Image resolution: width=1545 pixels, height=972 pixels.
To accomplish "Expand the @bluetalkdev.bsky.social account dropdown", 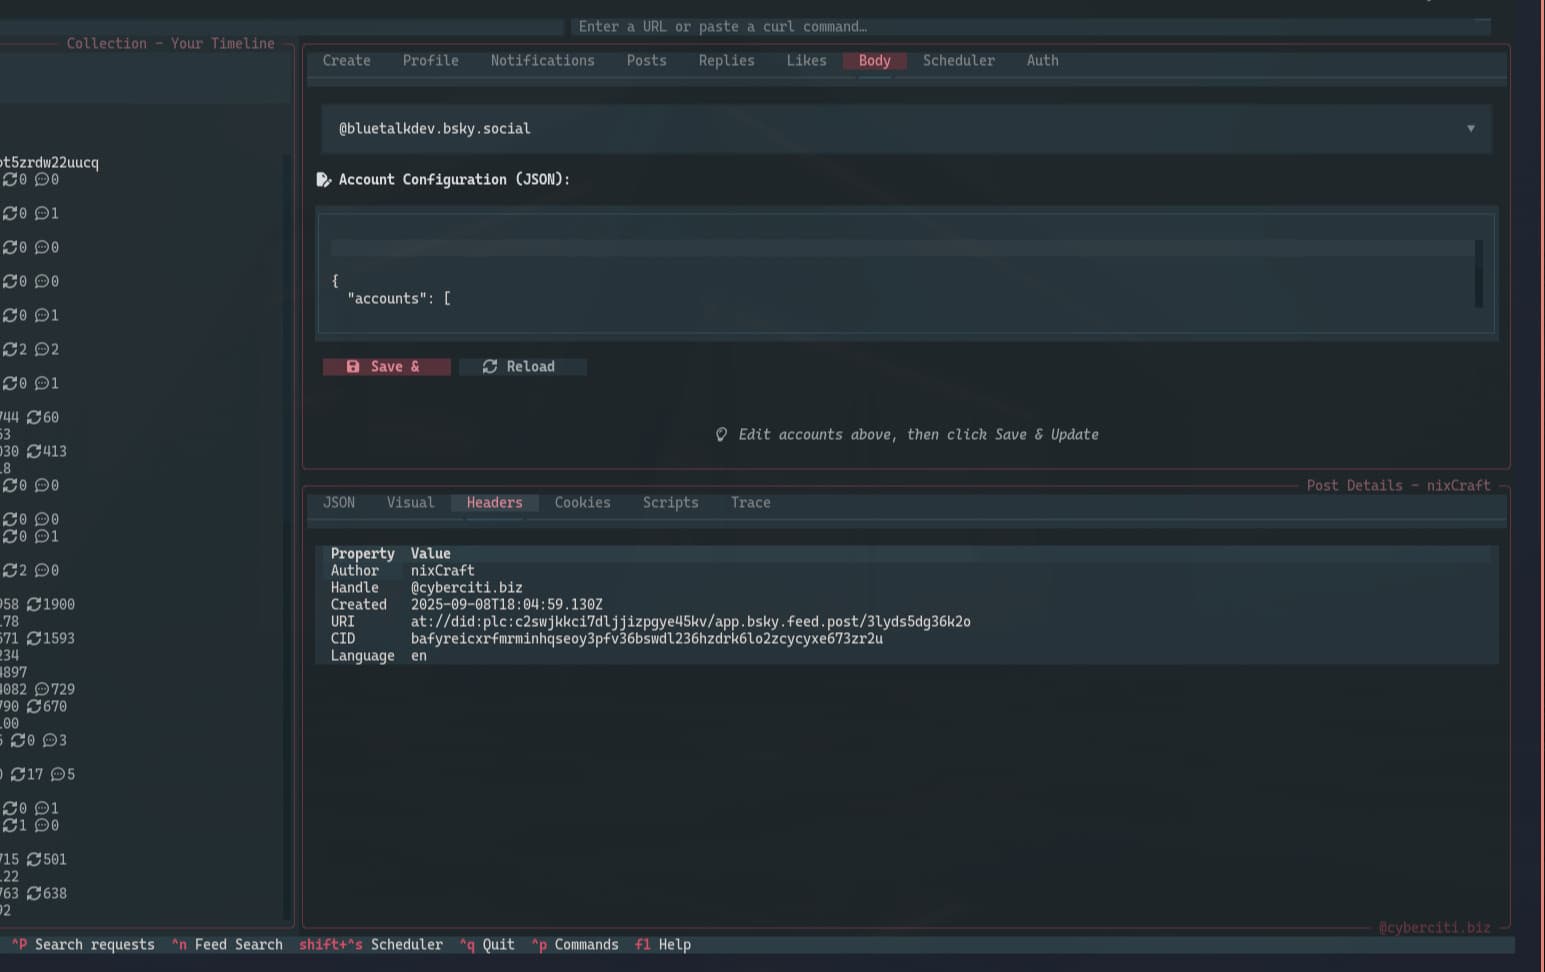I will (x=1470, y=129).
